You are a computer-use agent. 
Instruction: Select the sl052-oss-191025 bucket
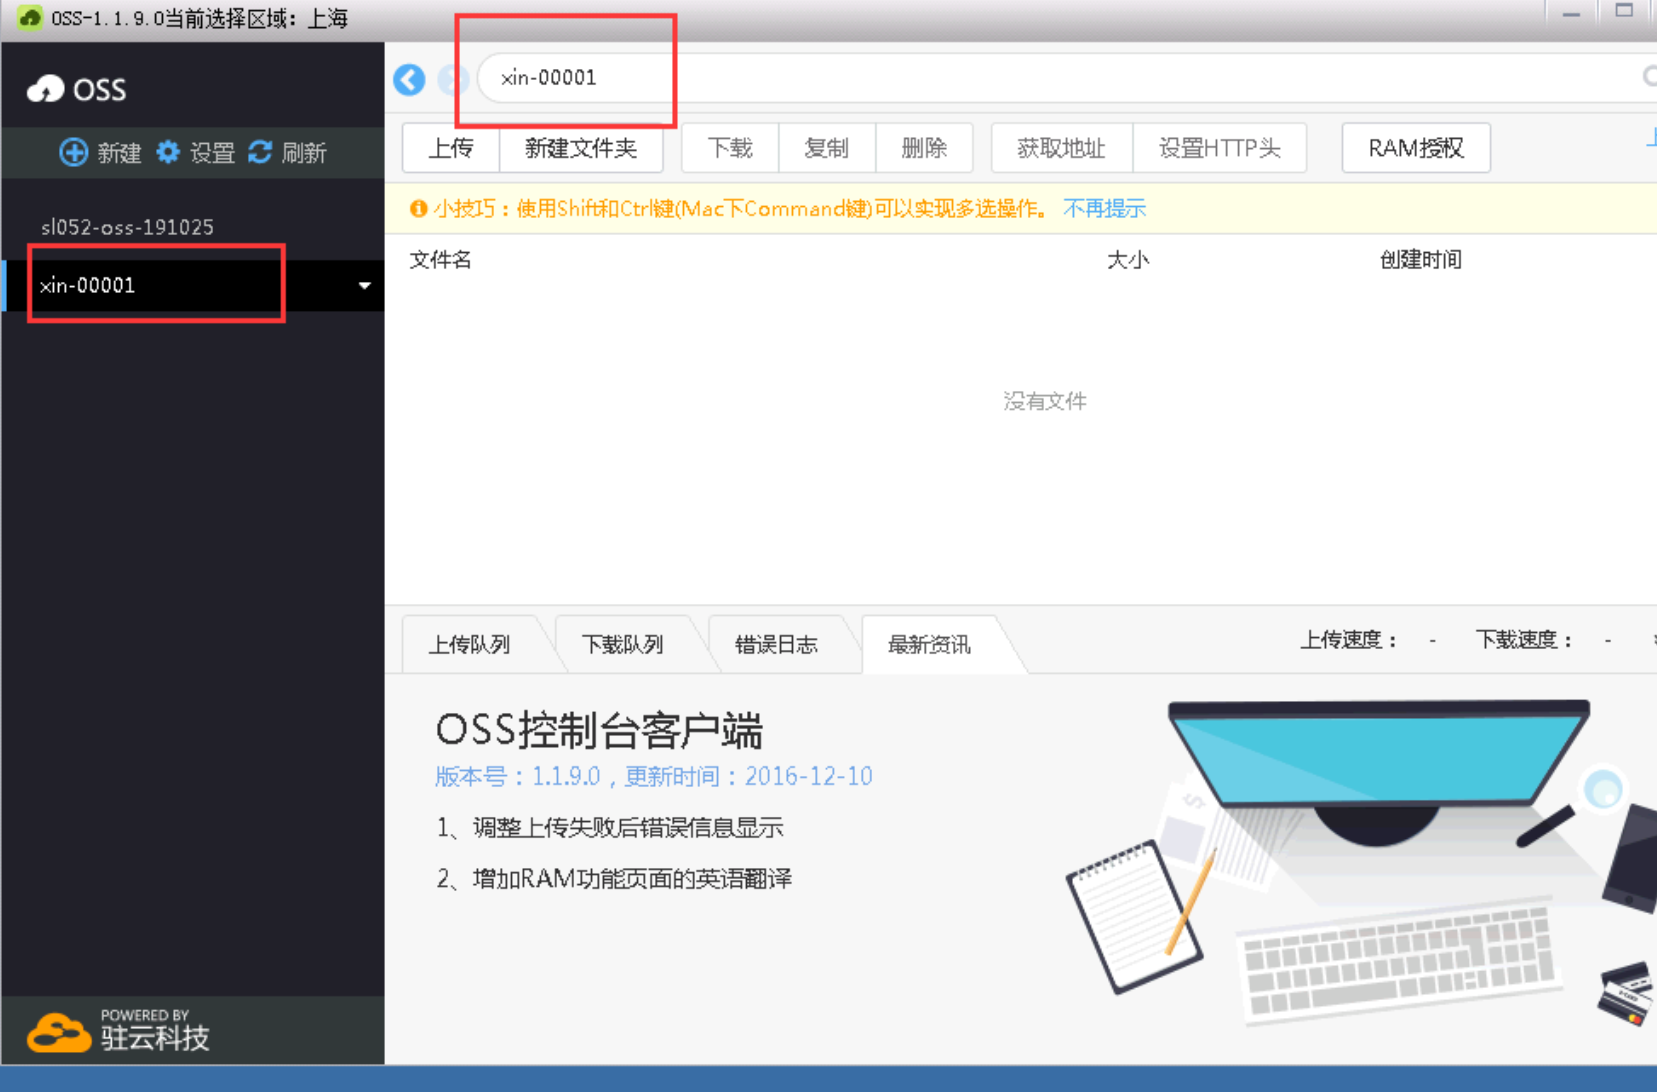click(x=128, y=227)
